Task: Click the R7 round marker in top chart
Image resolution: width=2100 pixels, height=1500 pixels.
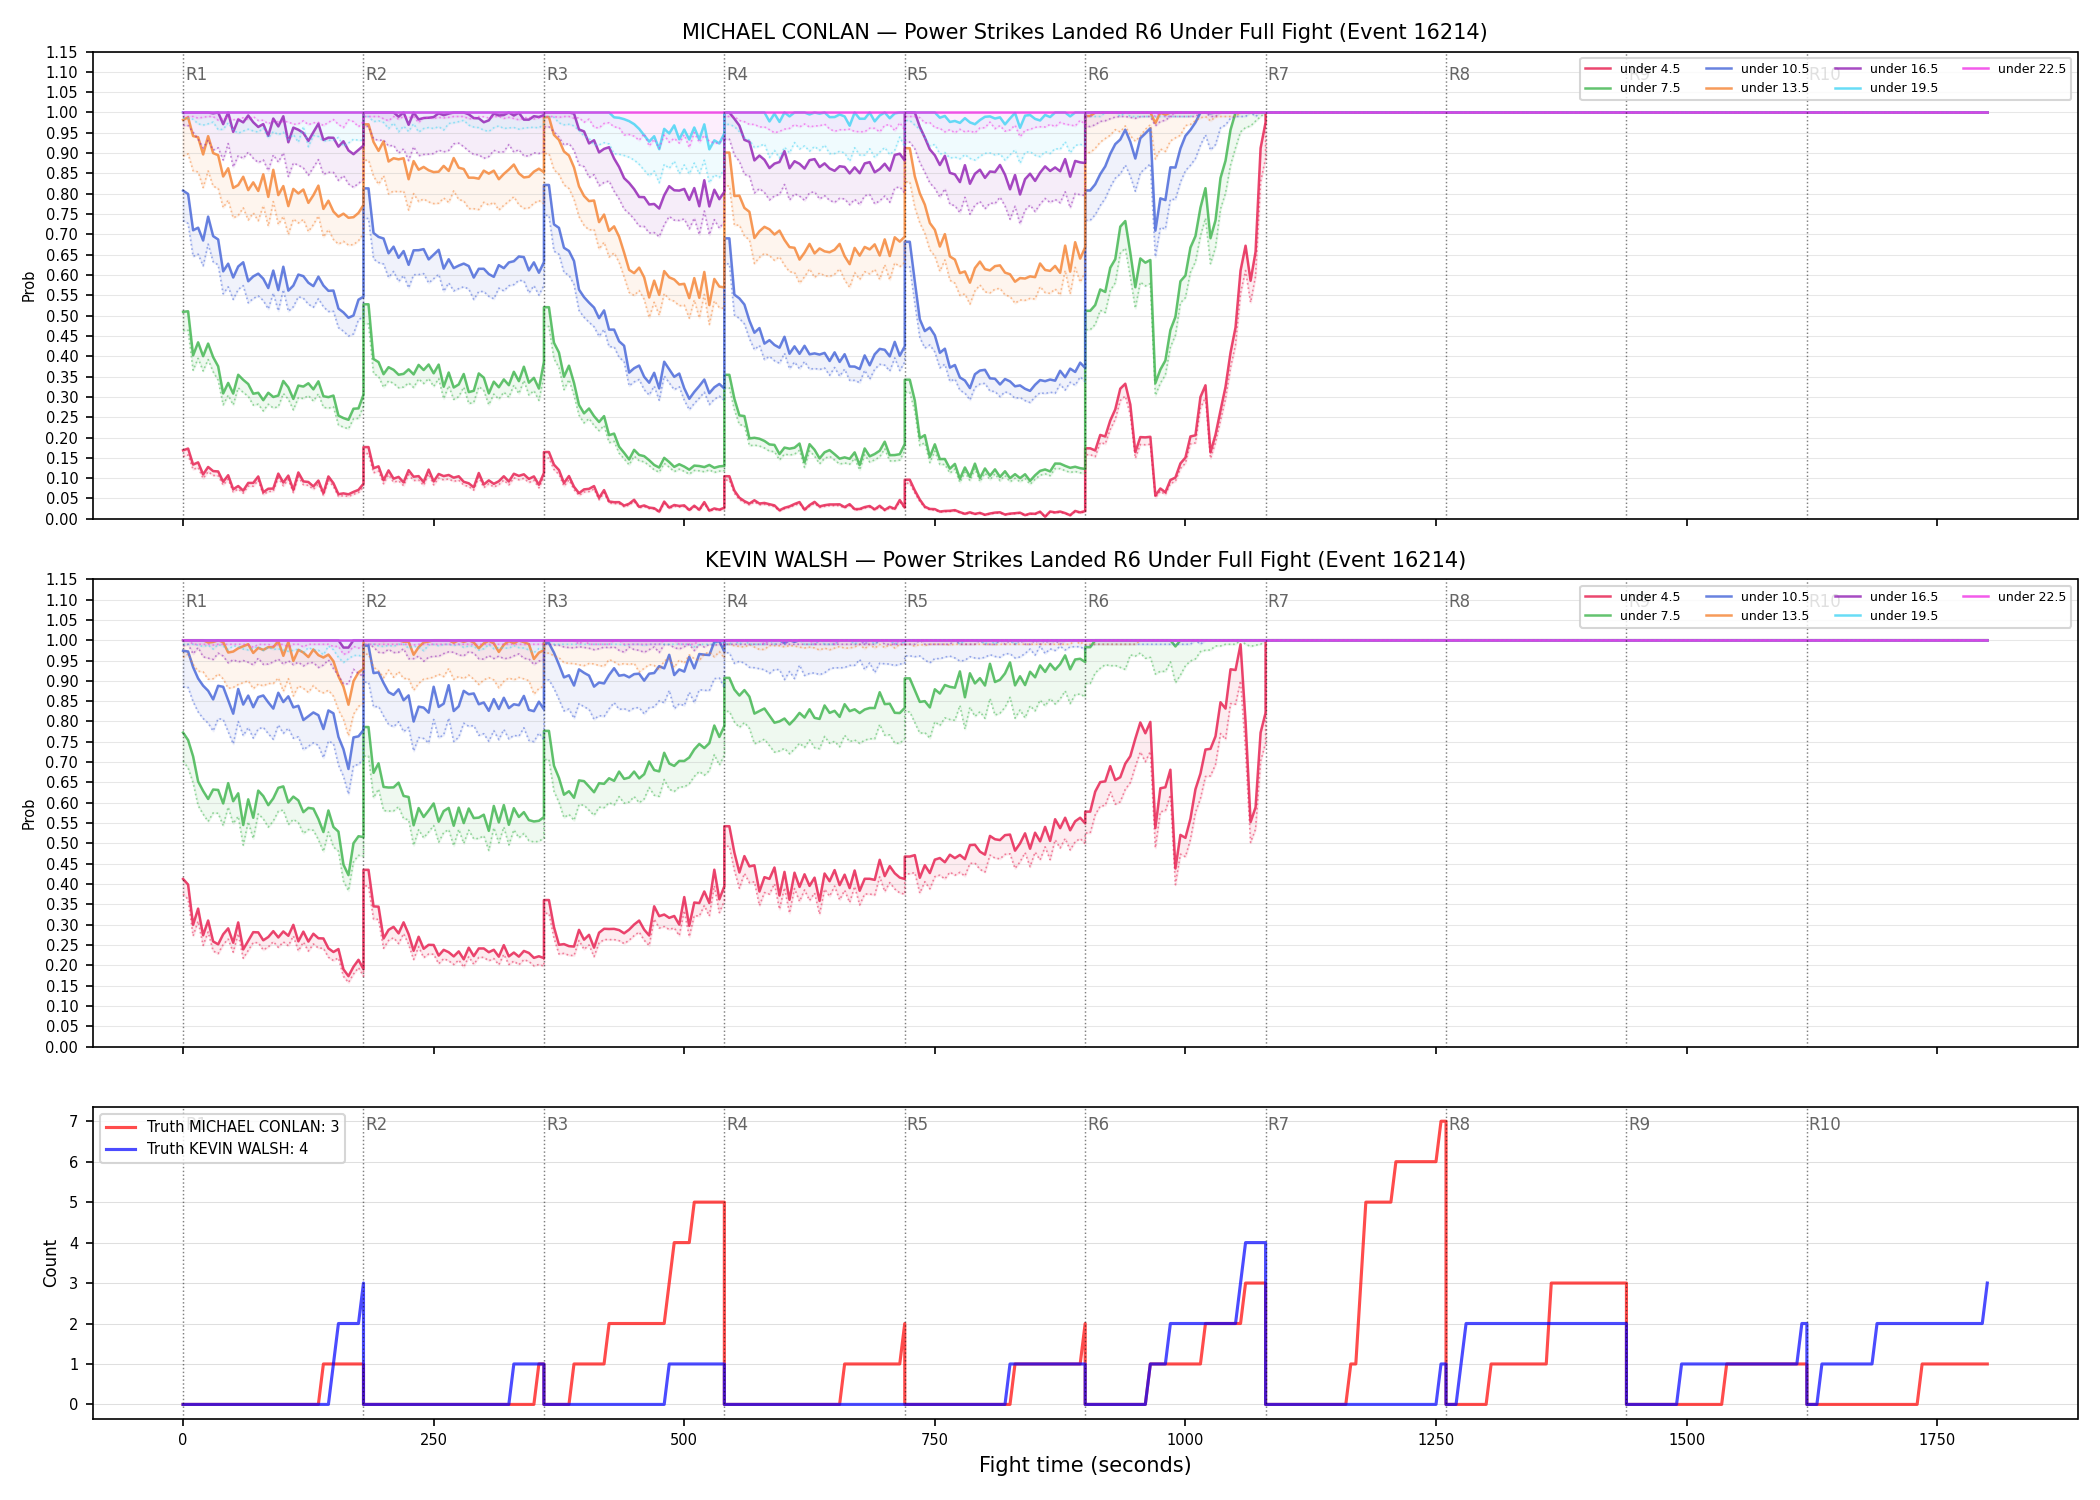Action: pos(1278,74)
